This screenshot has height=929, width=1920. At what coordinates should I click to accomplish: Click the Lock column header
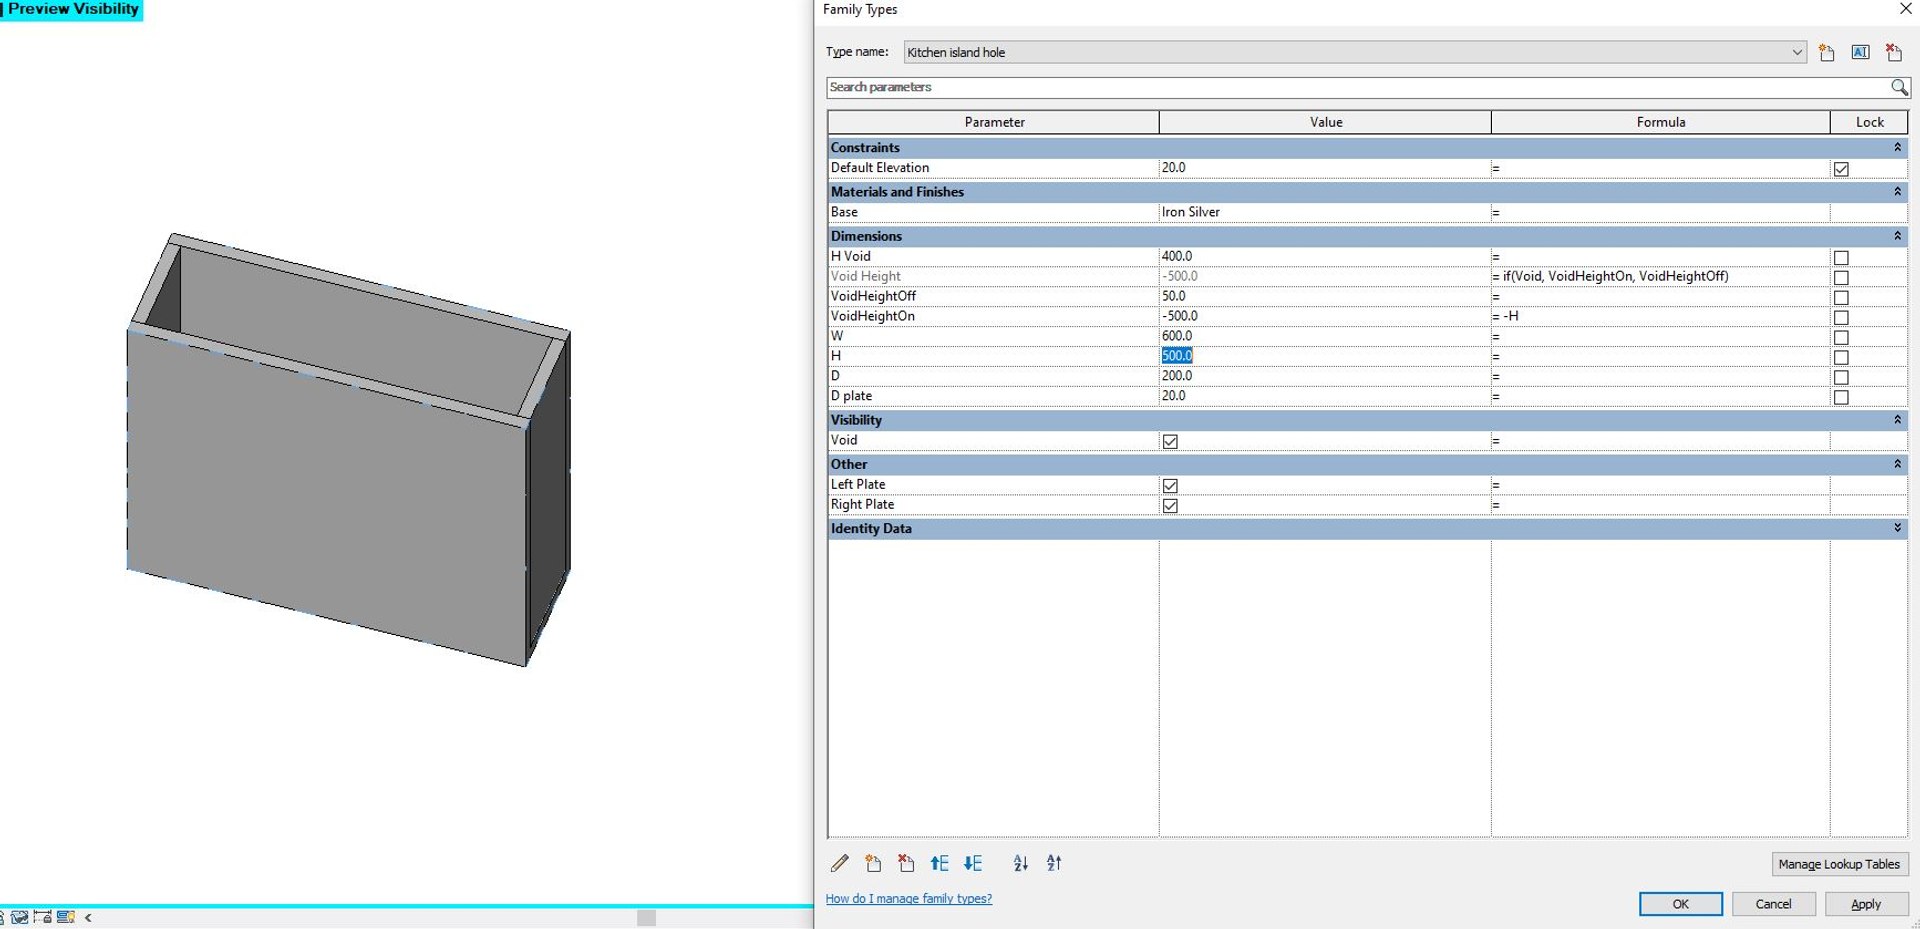tap(1869, 122)
